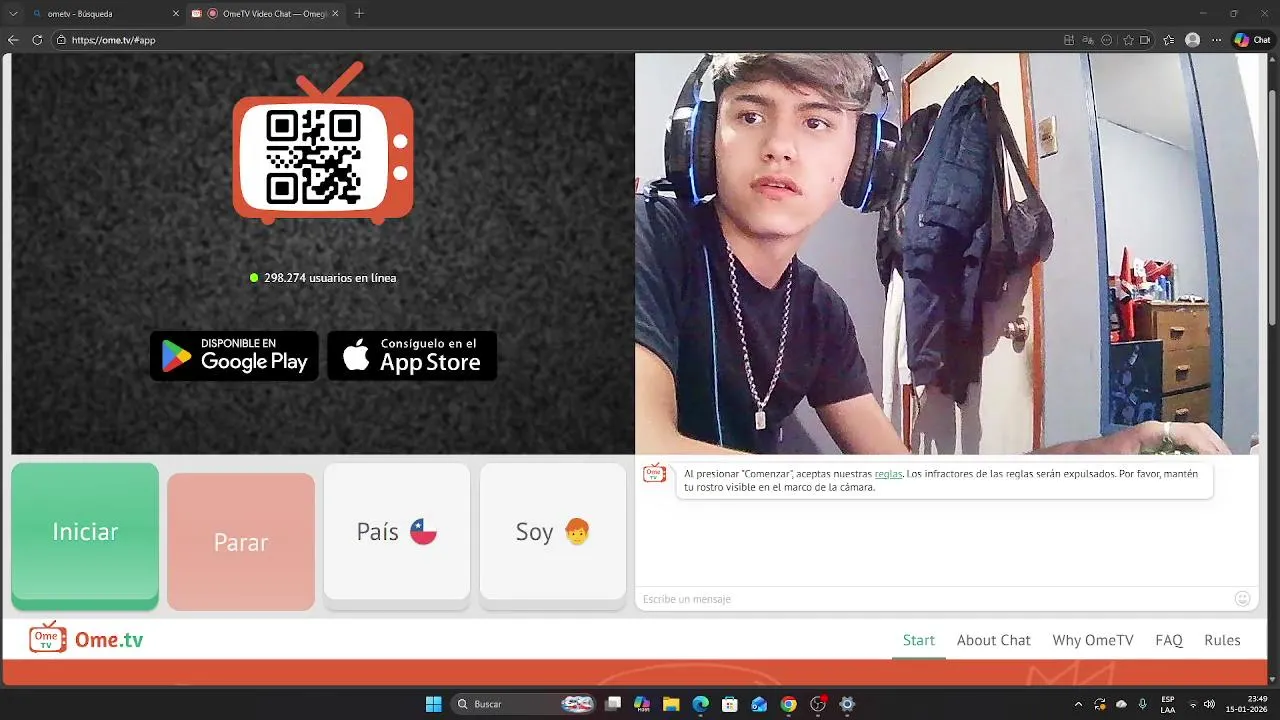Open the País country selector
Viewport: 1280px width, 720px height.
click(x=397, y=535)
